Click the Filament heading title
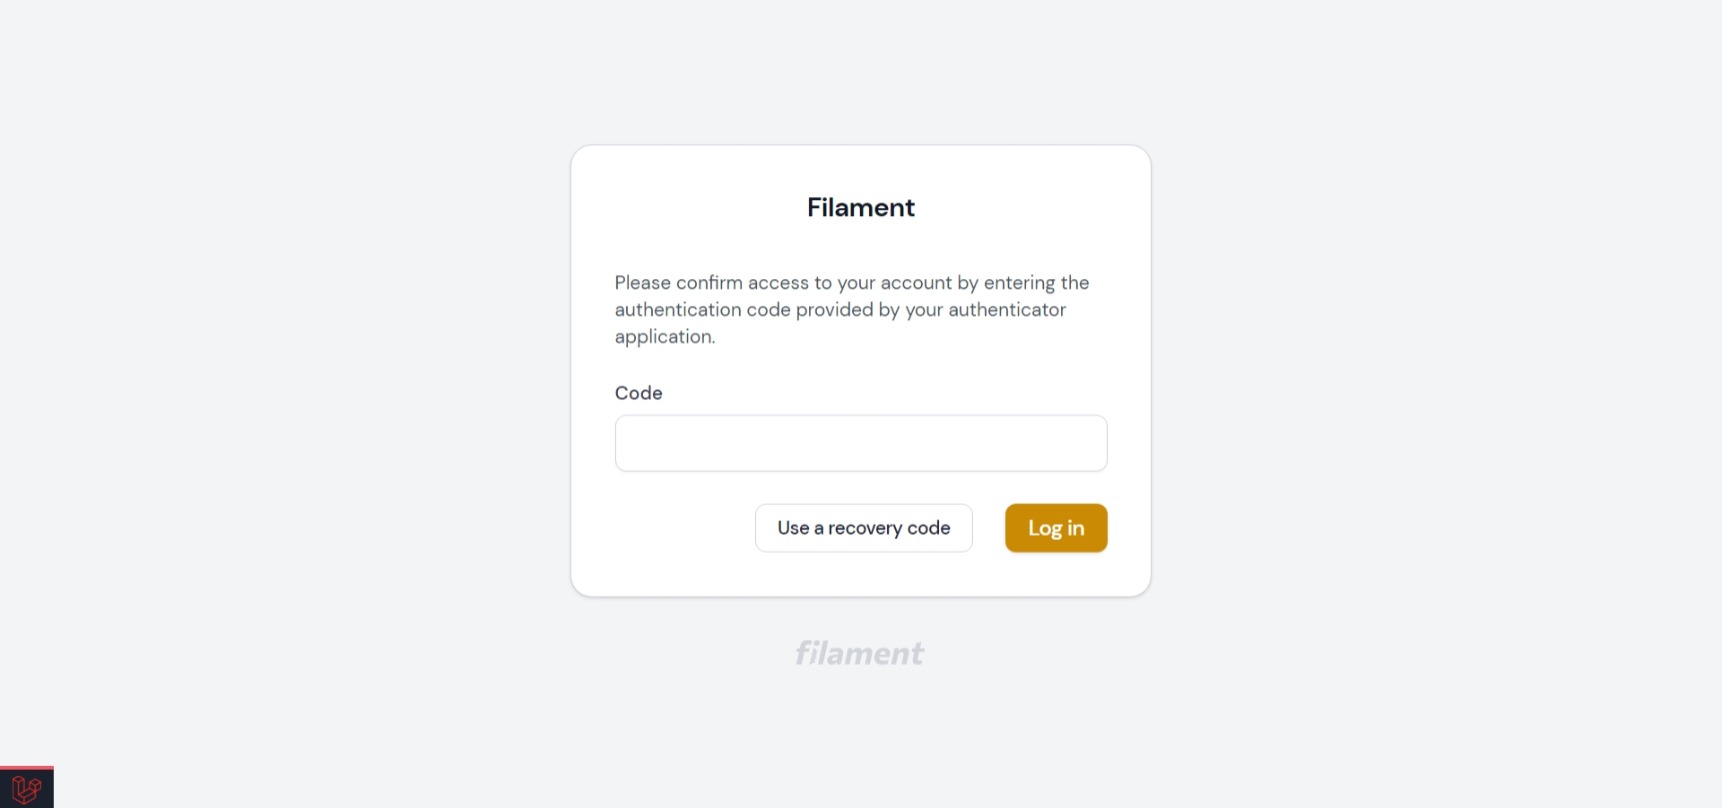The height and width of the screenshot is (808, 1722). (860, 207)
